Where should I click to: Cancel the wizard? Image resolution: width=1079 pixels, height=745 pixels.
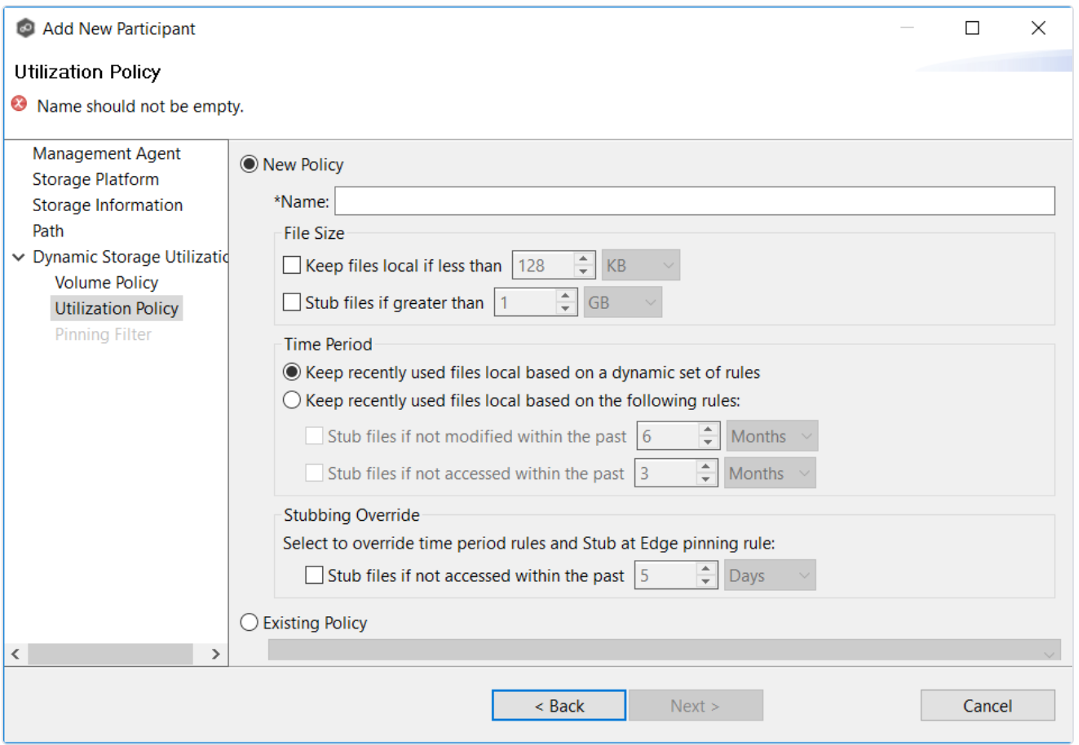pyautogui.click(x=987, y=705)
